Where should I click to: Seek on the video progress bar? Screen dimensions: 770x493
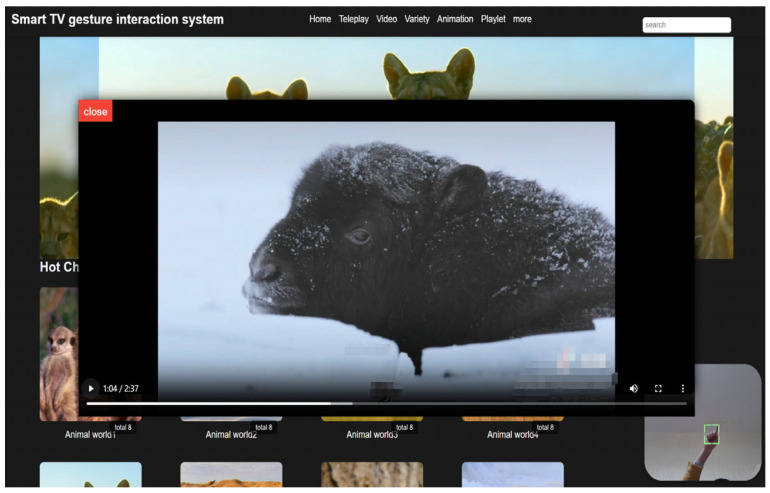386,404
